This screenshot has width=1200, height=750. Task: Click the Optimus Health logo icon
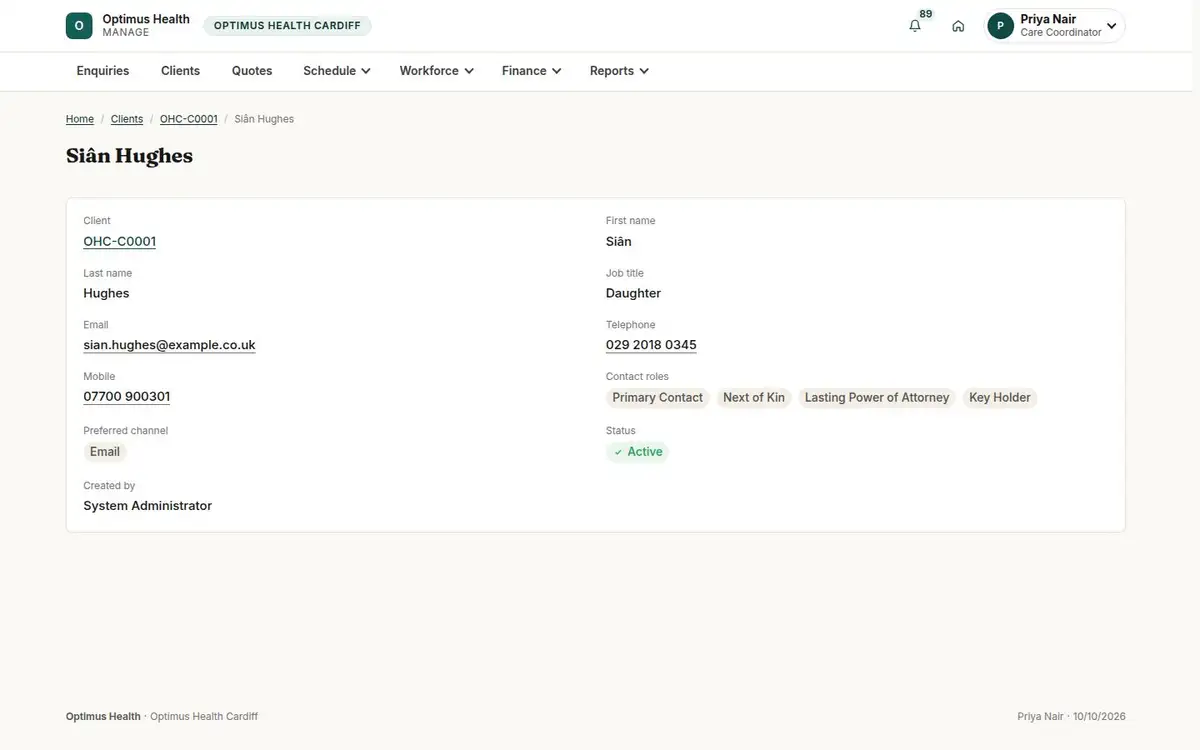click(79, 26)
